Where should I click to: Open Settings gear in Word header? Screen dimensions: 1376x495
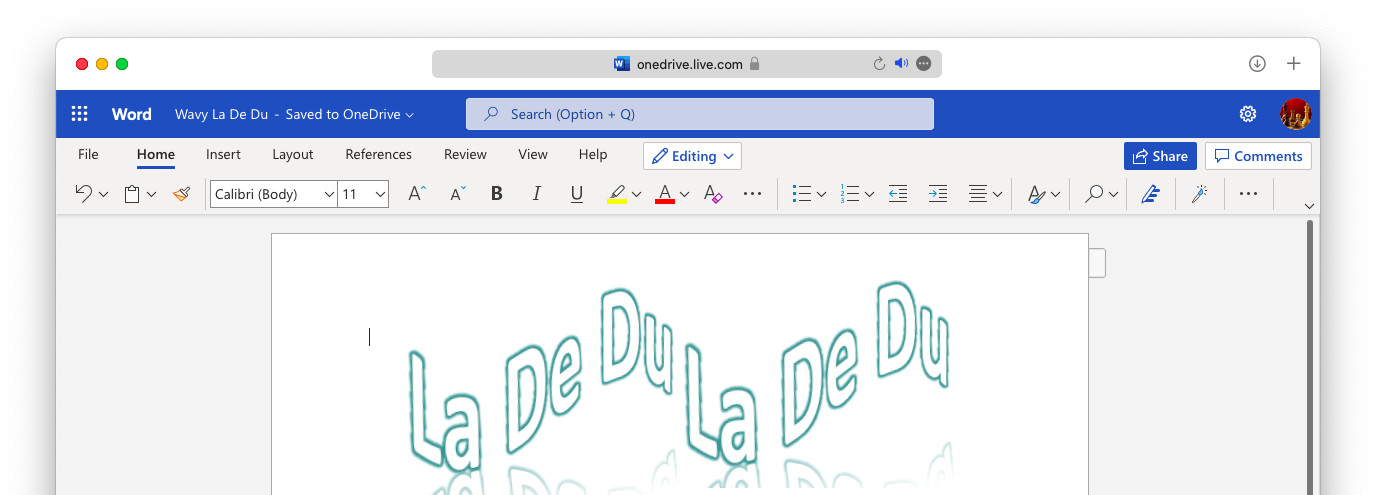pos(1248,114)
